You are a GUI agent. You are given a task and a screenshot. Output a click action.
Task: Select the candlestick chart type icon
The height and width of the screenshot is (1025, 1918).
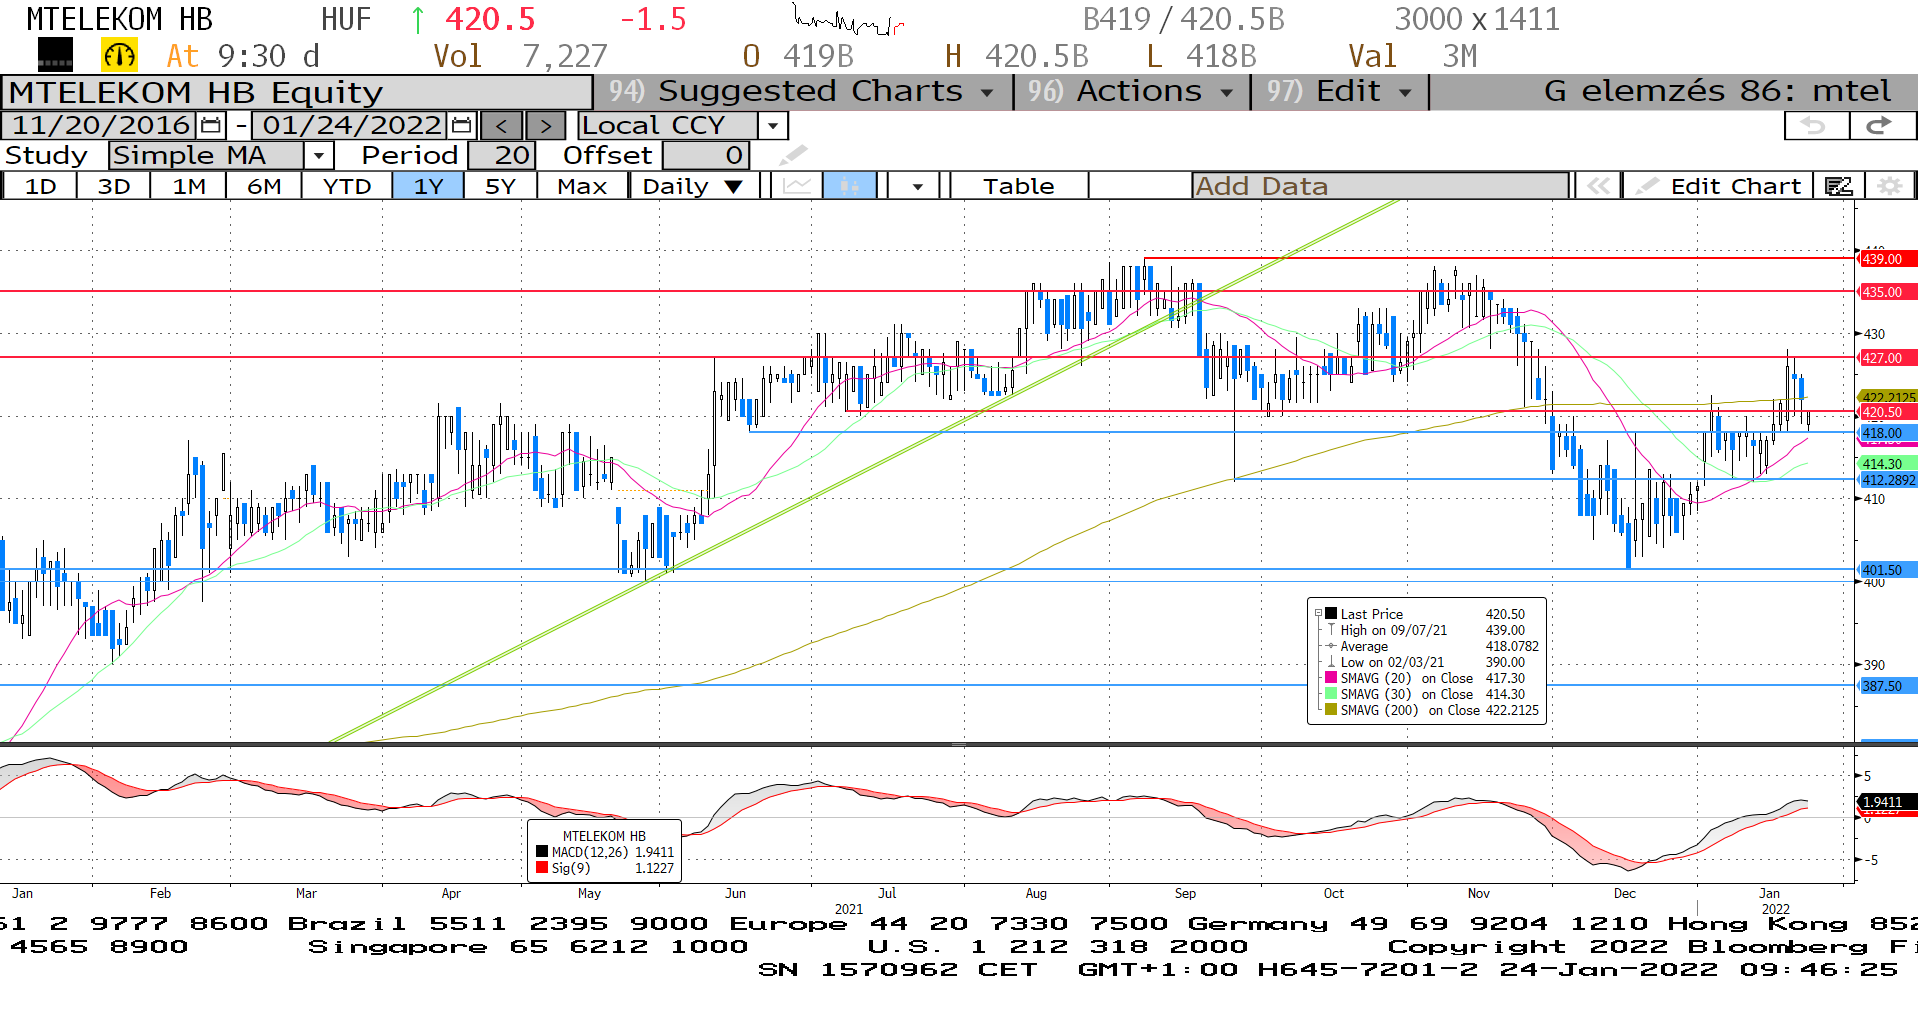point(850,186)
